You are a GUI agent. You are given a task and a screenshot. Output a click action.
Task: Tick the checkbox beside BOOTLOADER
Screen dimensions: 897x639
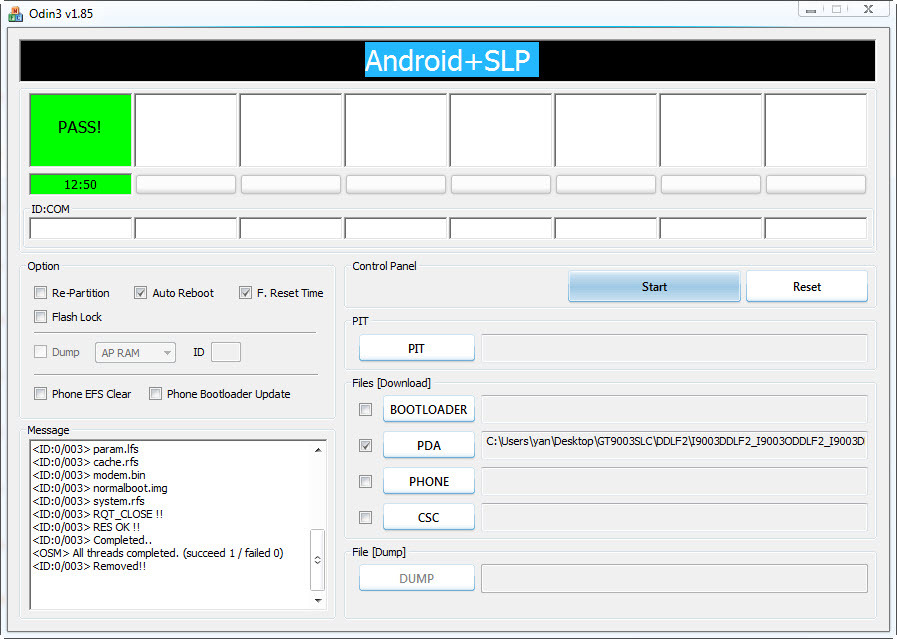click(366, 410)
